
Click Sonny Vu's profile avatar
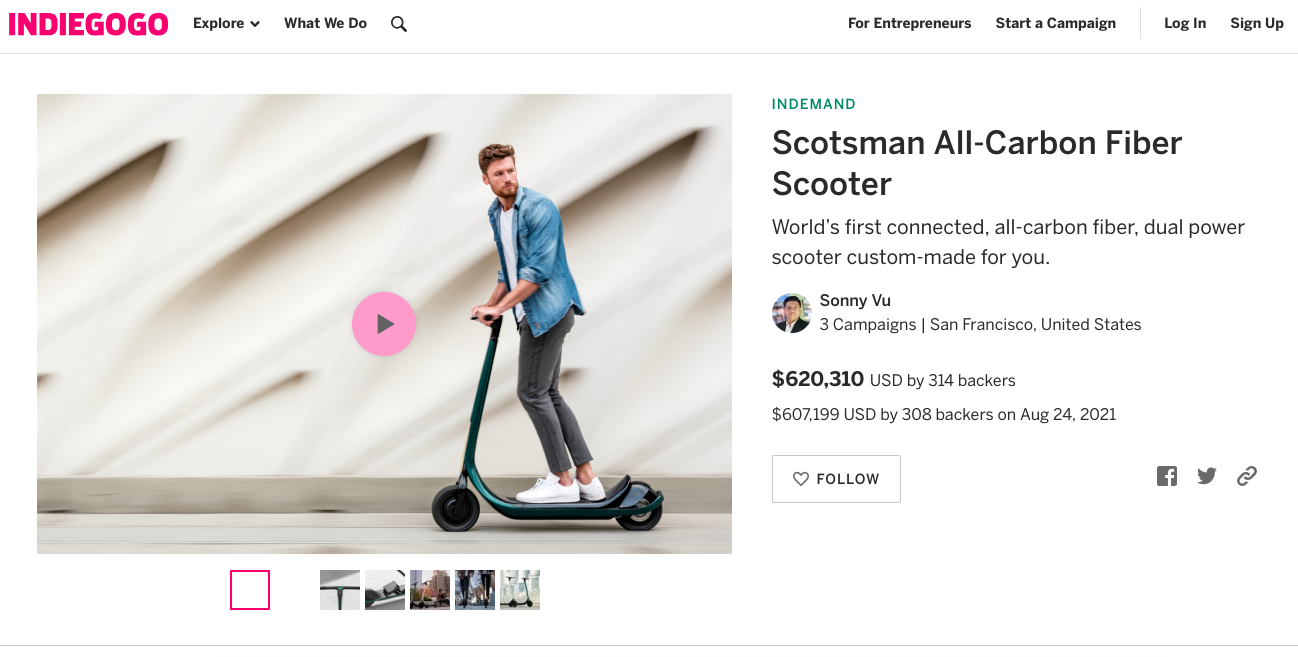point(791,313)
